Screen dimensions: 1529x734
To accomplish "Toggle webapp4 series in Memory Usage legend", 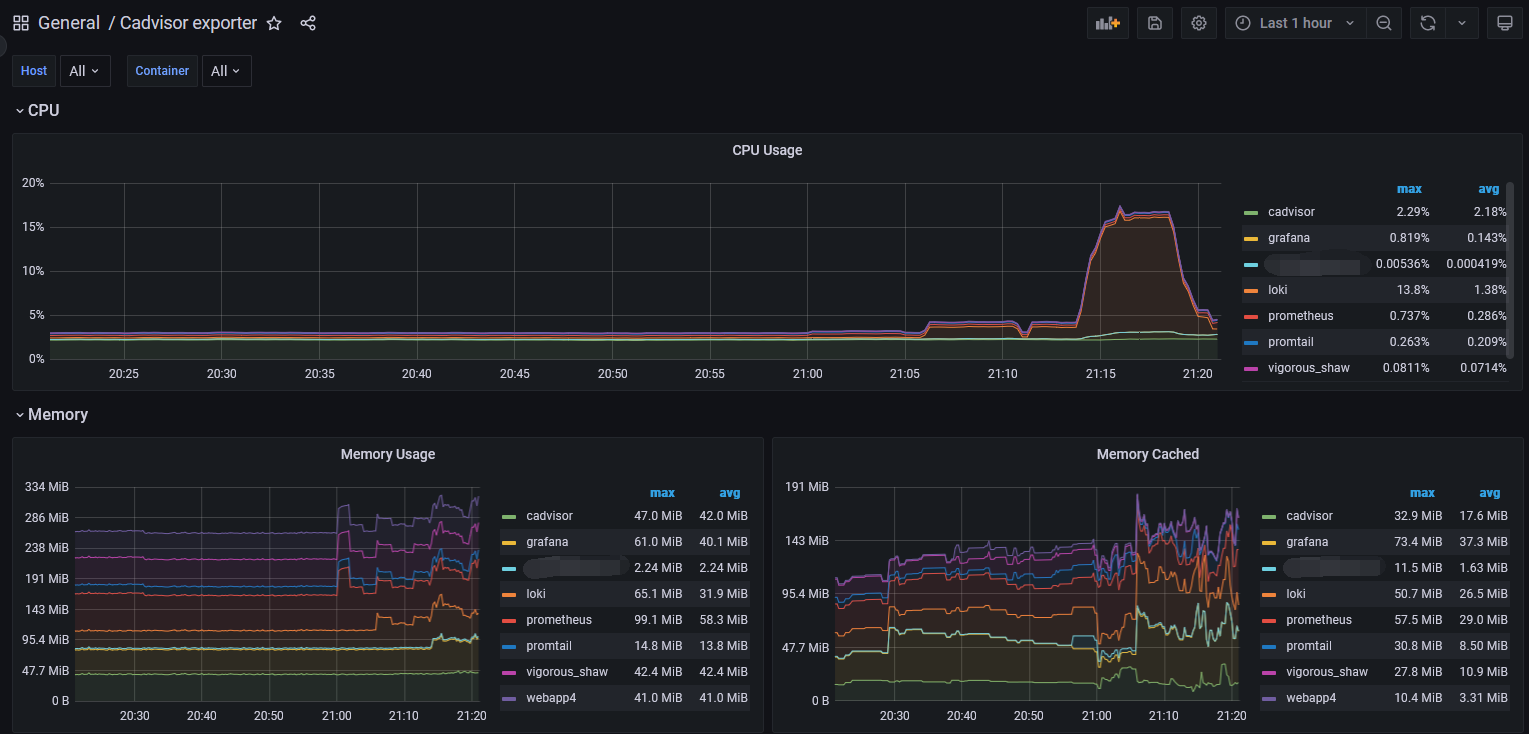I will (x=551, y=698).
